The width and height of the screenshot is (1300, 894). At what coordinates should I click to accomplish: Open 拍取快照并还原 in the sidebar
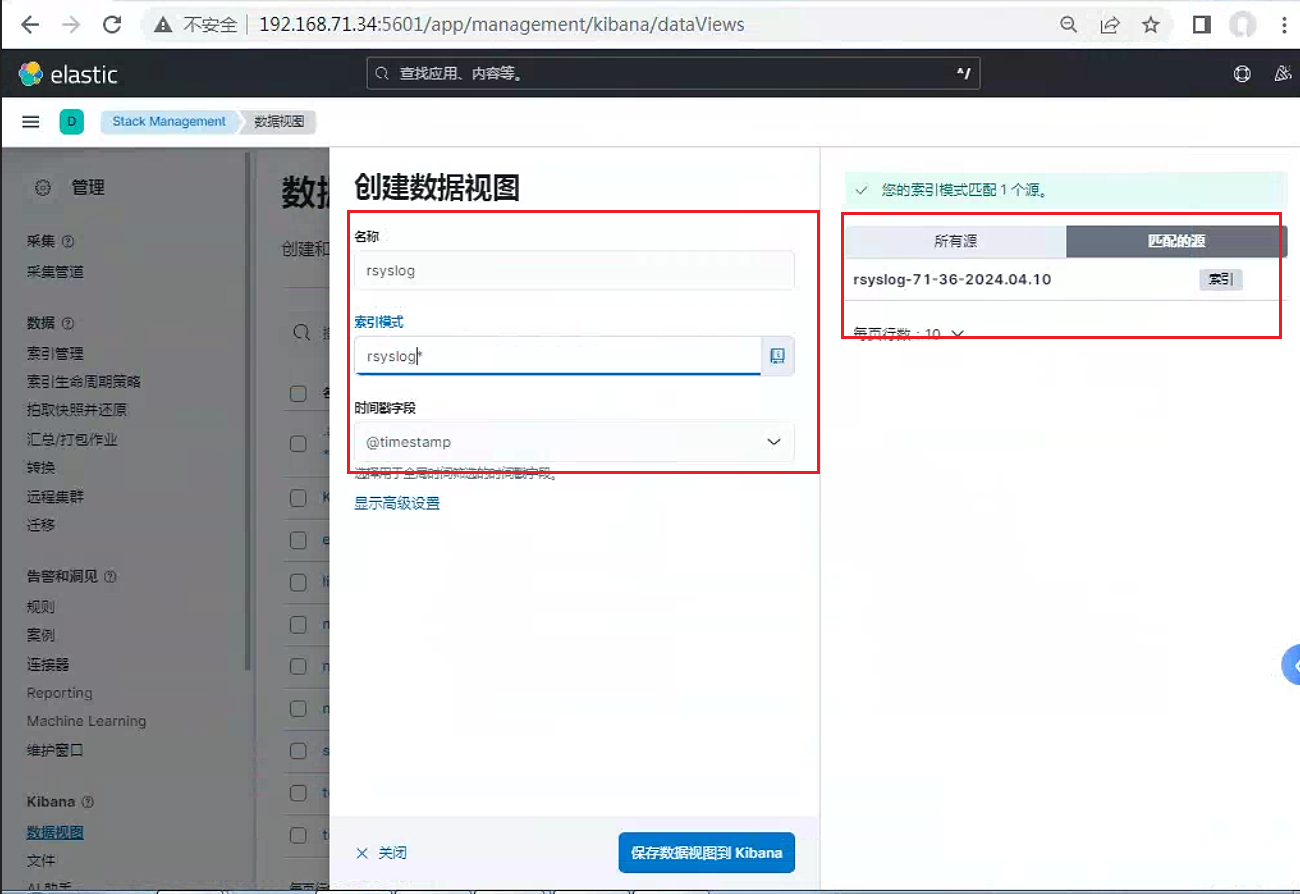pyautogui.click(x=77, y=409)
